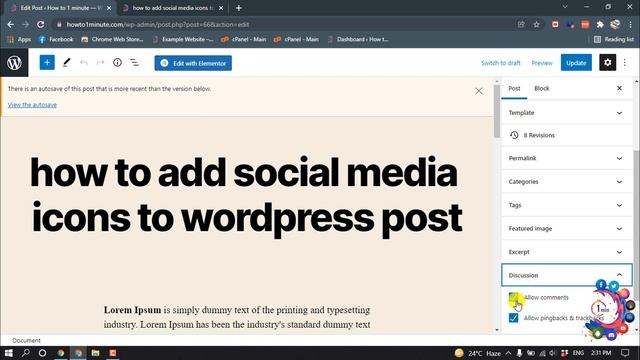This screenshot has height=360, width=640.
Task: Open the Dashboard bookmark
Action: 358,39
